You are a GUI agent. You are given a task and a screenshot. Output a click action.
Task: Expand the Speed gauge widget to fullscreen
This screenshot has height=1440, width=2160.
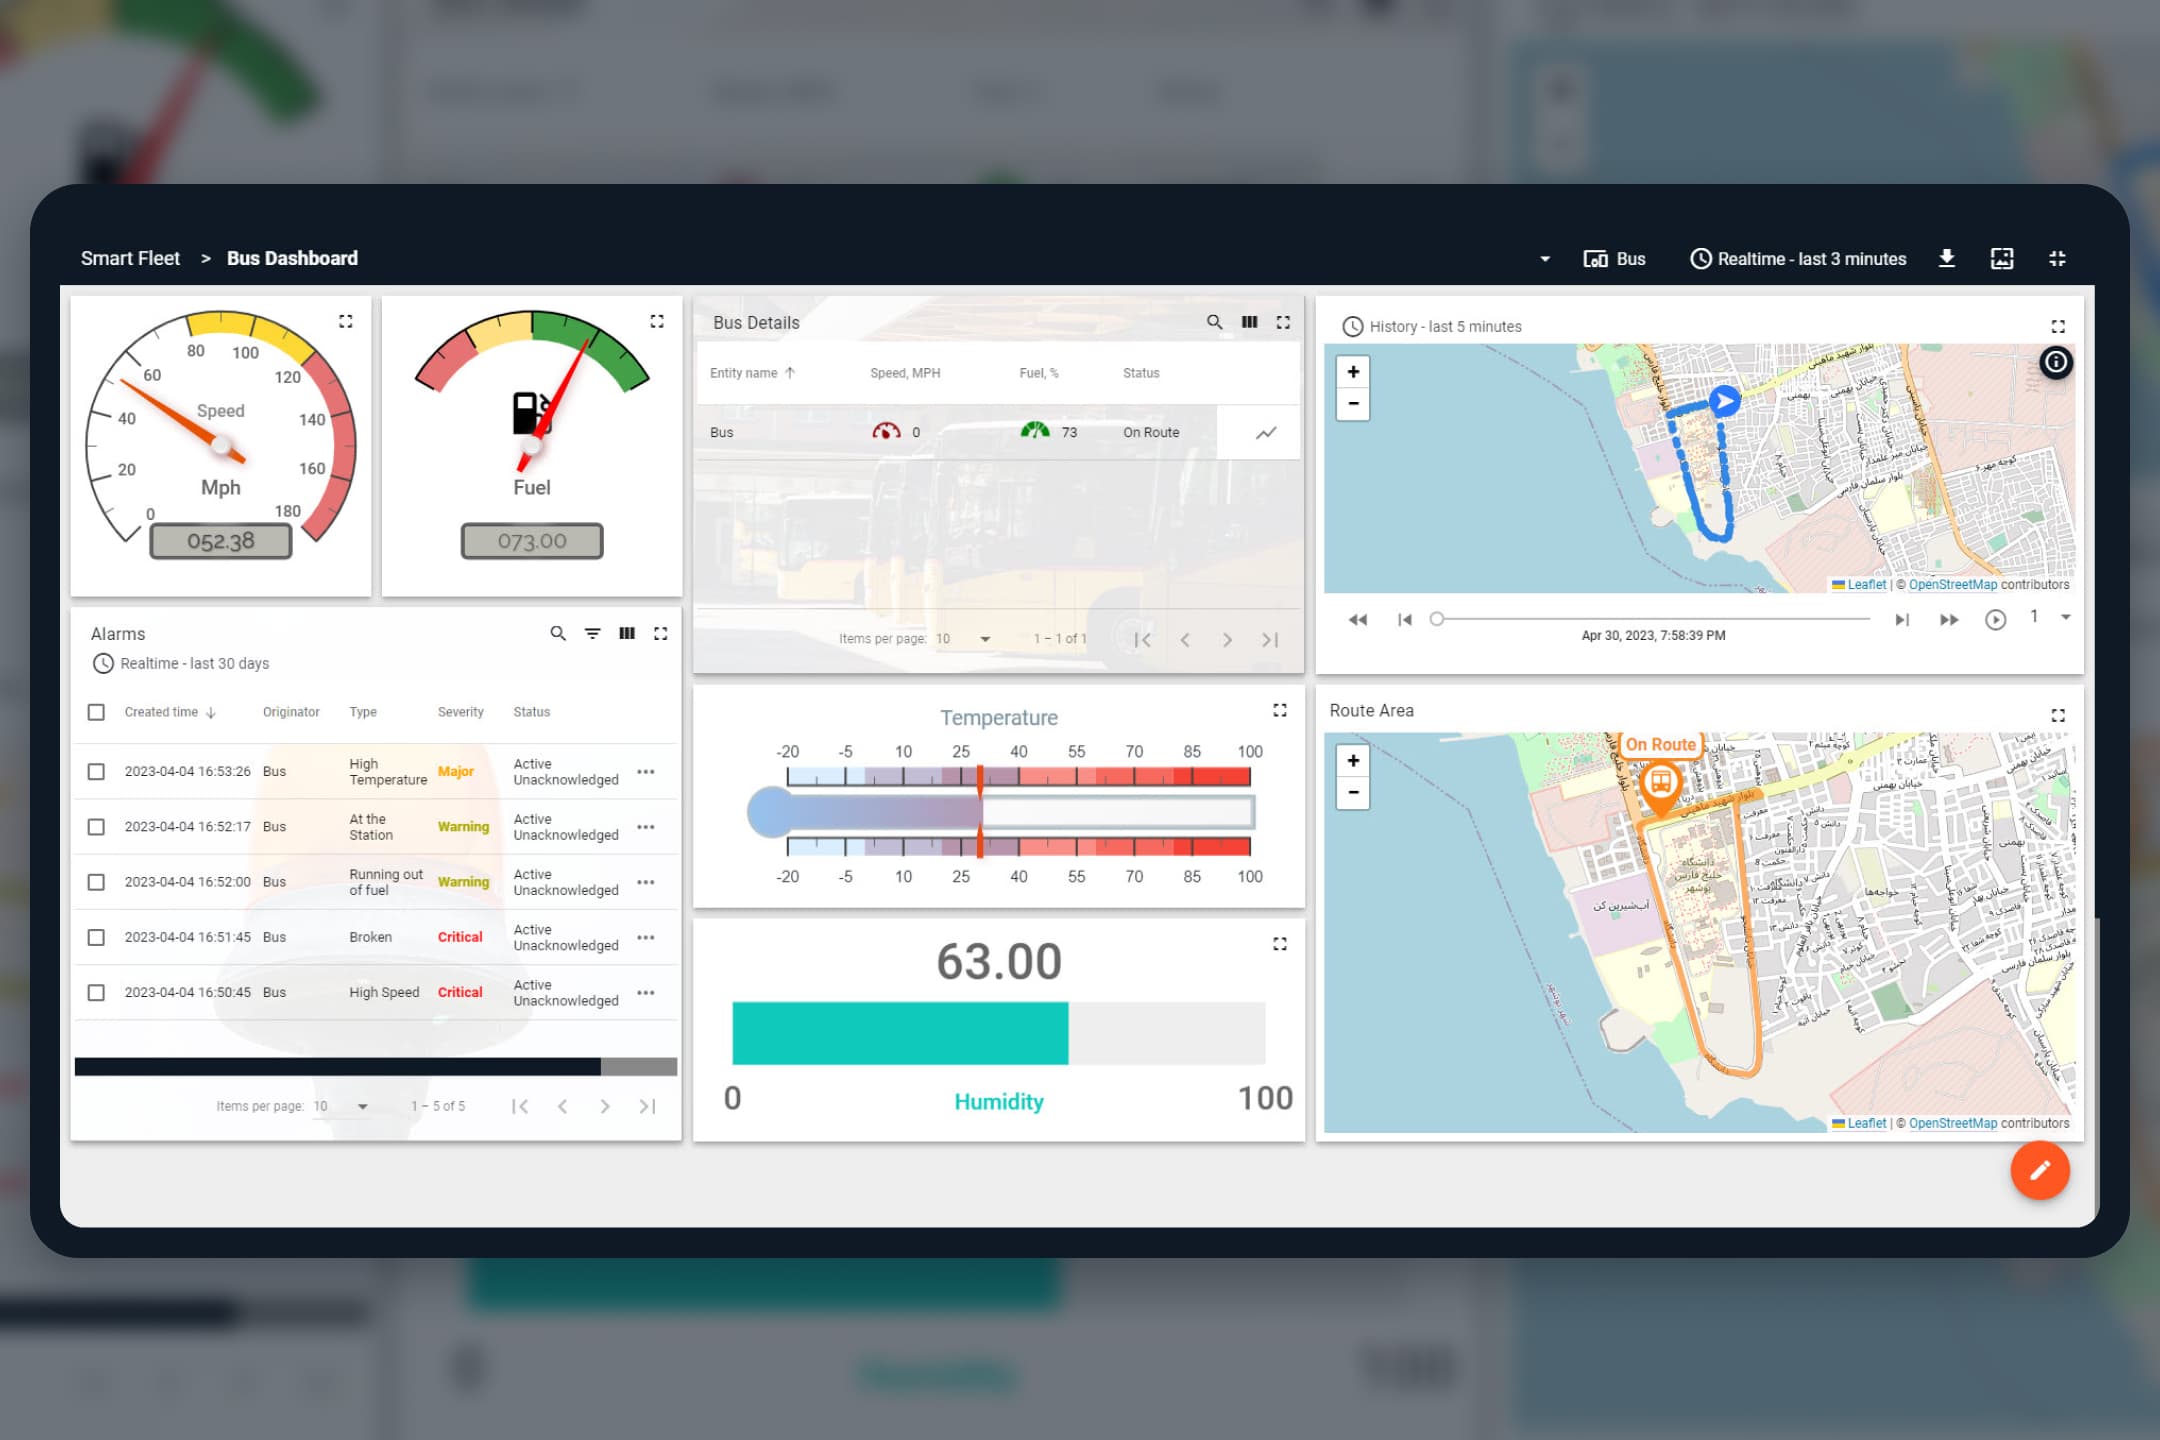[345, 321]
